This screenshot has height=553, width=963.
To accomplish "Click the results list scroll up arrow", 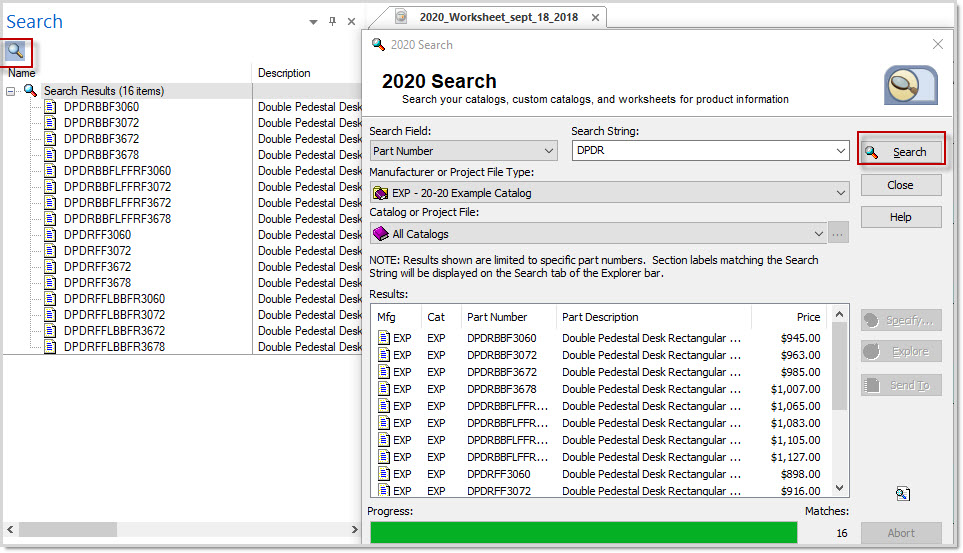I will click(x=840, y=315).
